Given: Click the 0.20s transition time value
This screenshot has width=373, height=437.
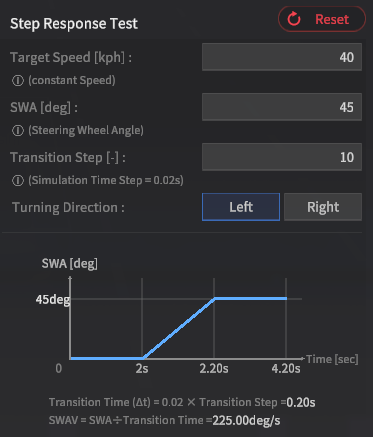Looking at the screenshot, I should point(301,402).
